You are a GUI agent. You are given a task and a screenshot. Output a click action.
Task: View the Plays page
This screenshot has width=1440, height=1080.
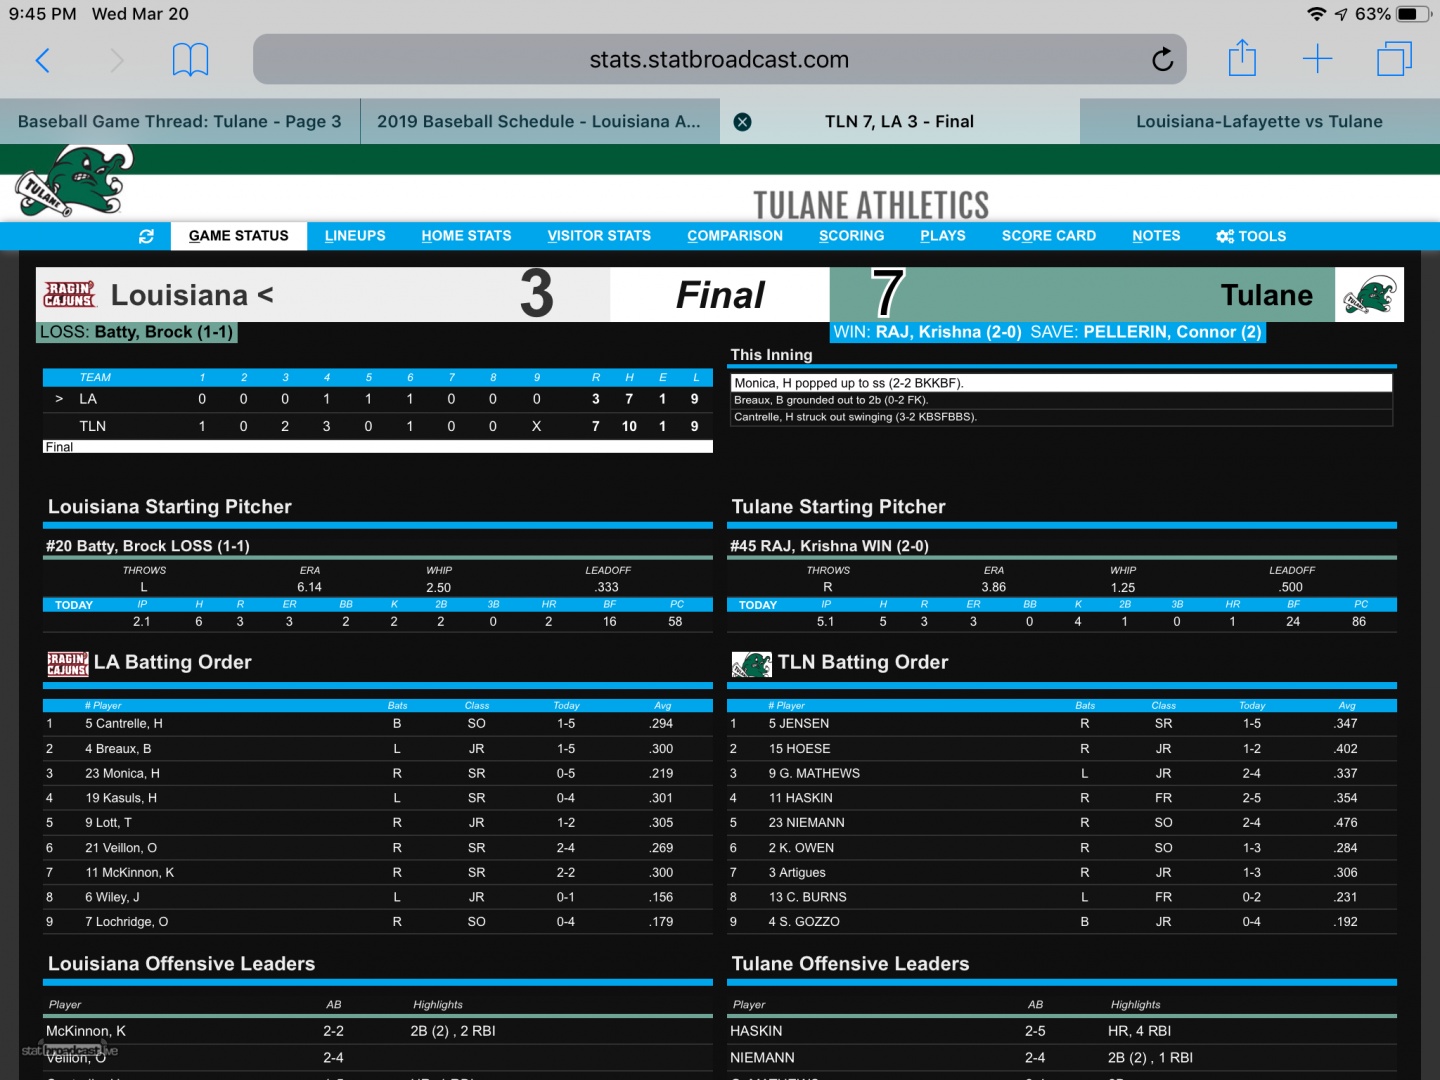(942, 236)
